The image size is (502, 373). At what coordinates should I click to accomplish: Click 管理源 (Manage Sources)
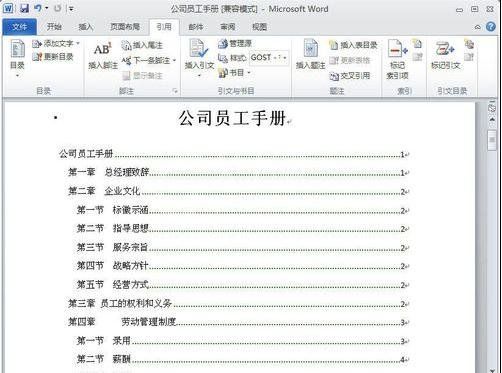click(235, 44)
